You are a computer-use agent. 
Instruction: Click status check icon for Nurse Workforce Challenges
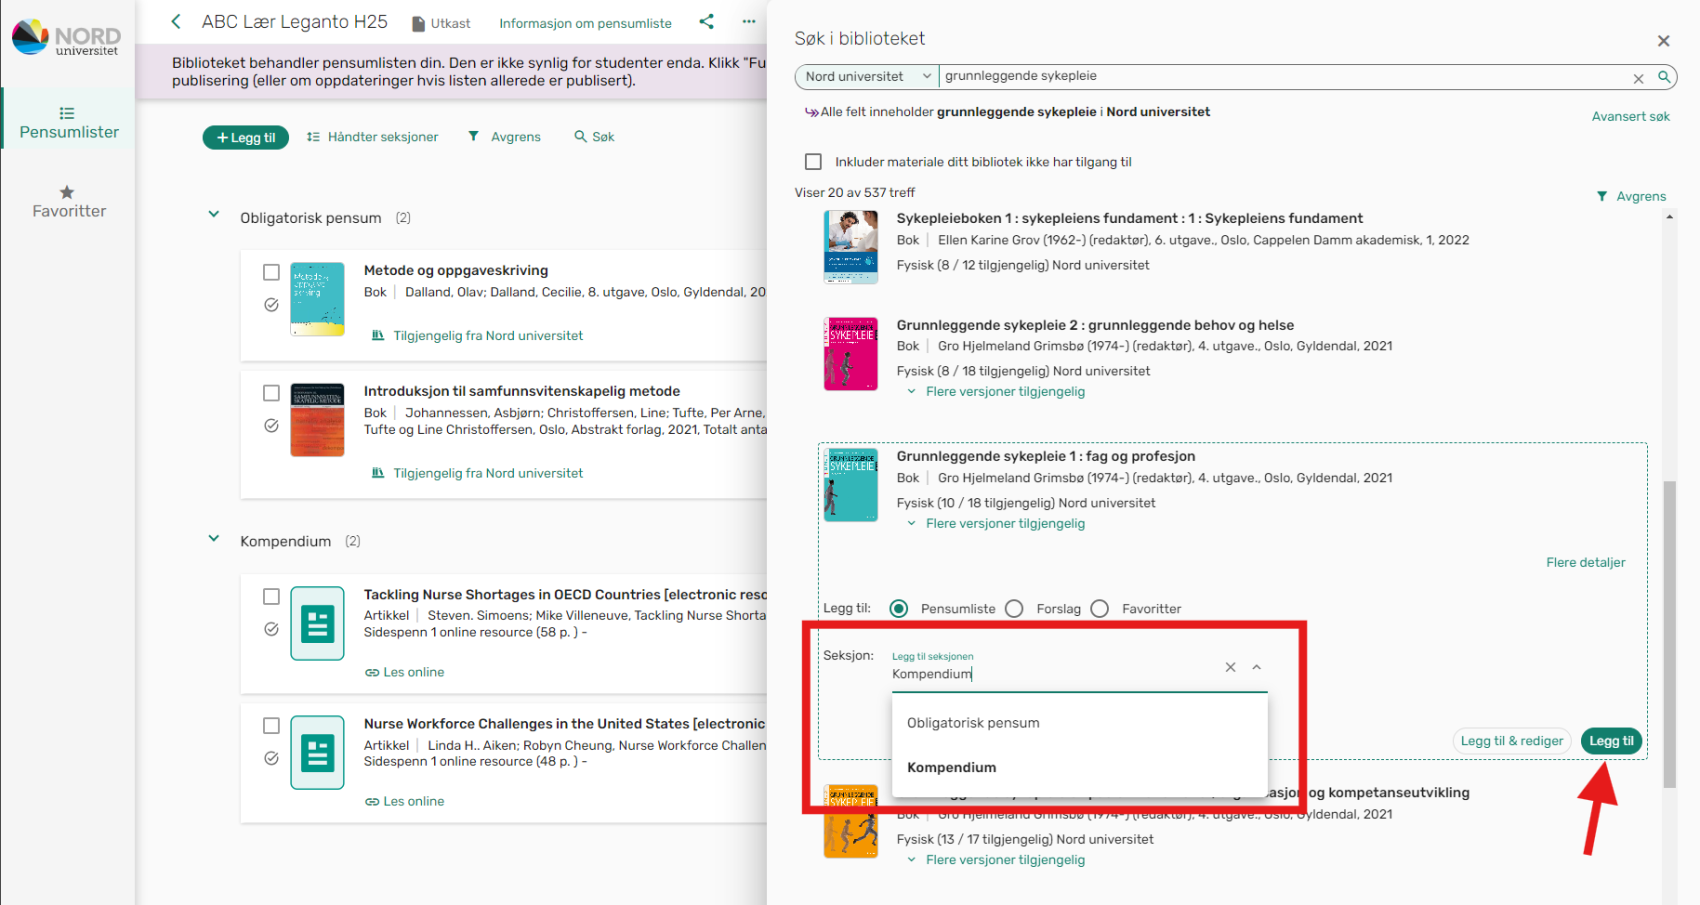pos(271,758)
